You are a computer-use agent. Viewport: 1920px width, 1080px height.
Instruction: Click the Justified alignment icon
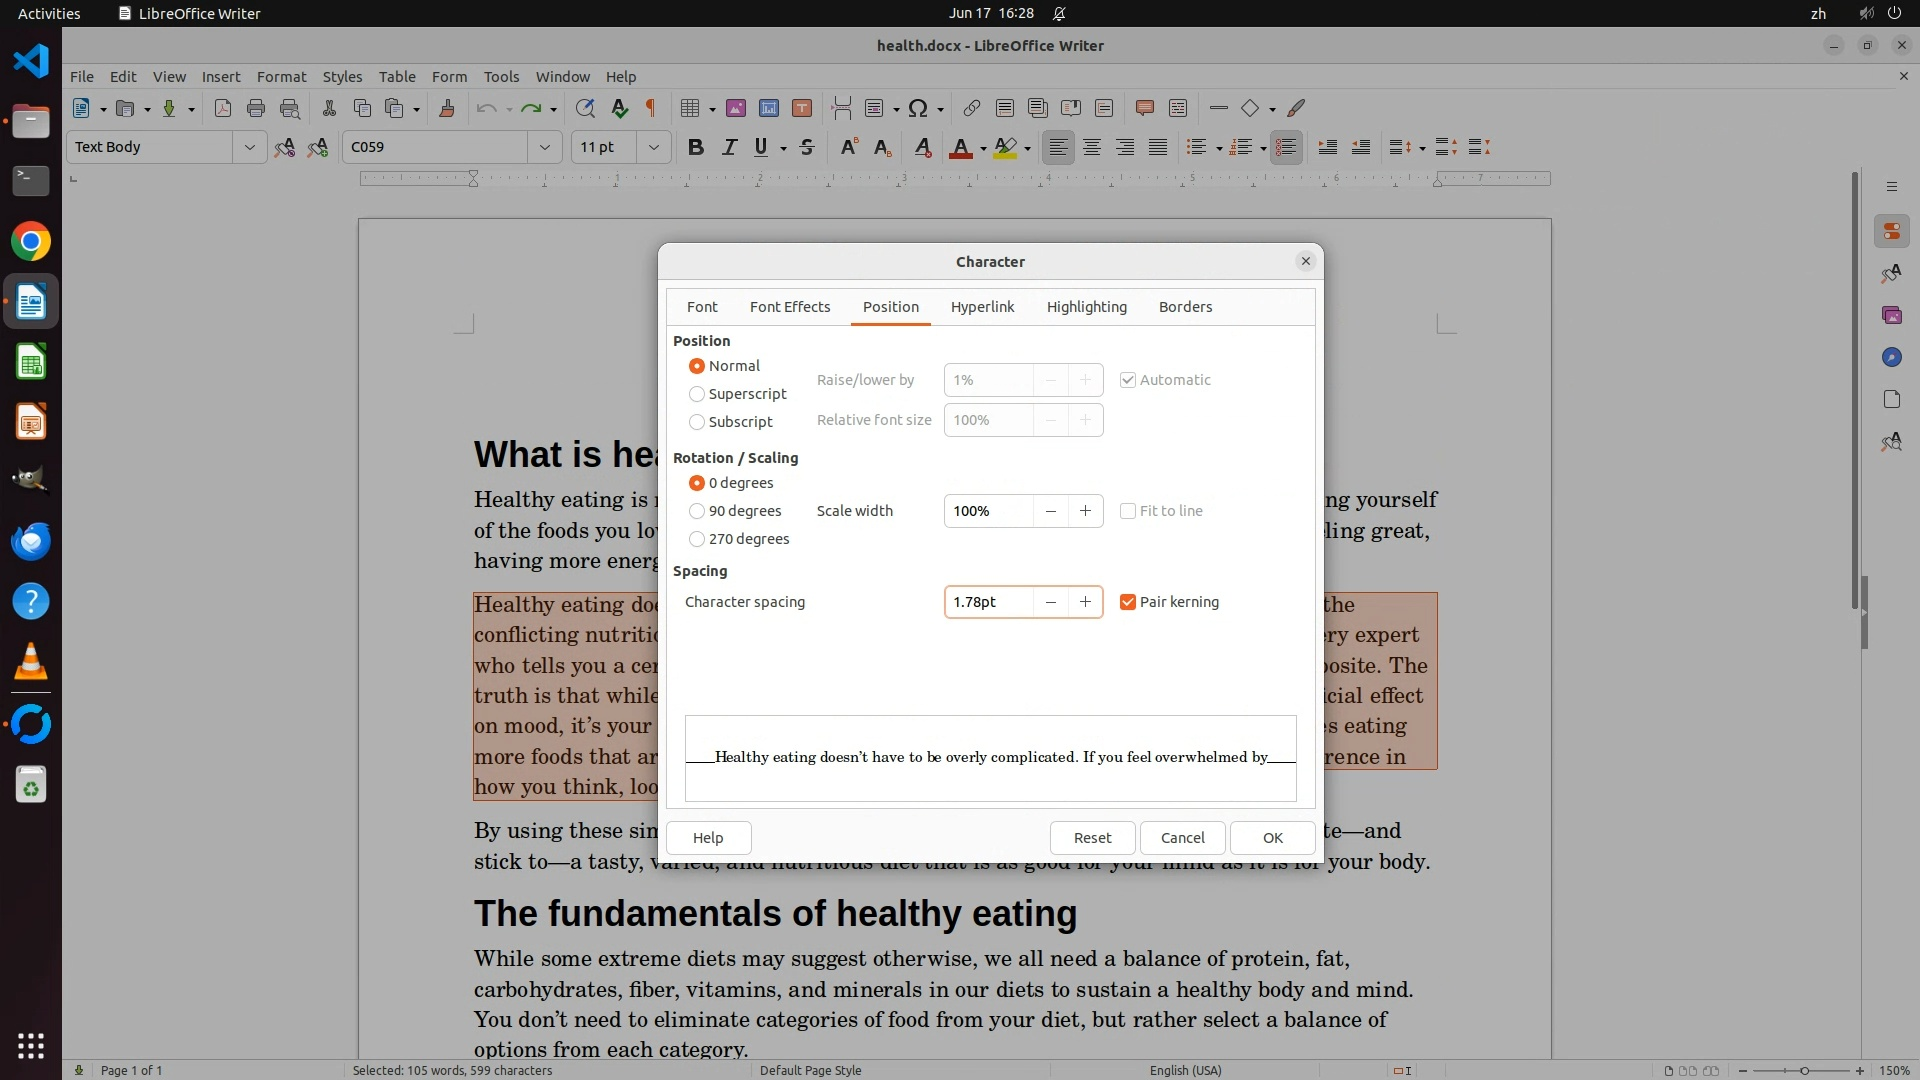[x=1158, y=148]
